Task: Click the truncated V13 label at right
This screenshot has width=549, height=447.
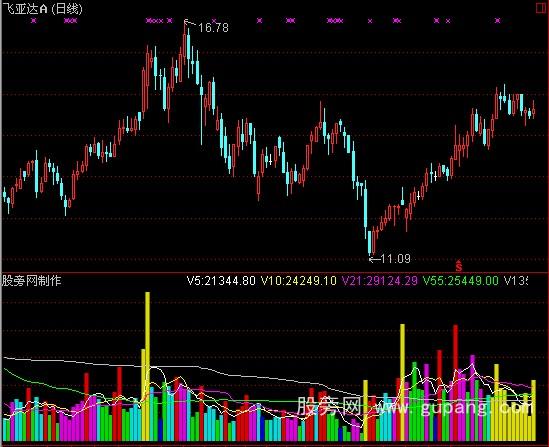Action: 515,281
